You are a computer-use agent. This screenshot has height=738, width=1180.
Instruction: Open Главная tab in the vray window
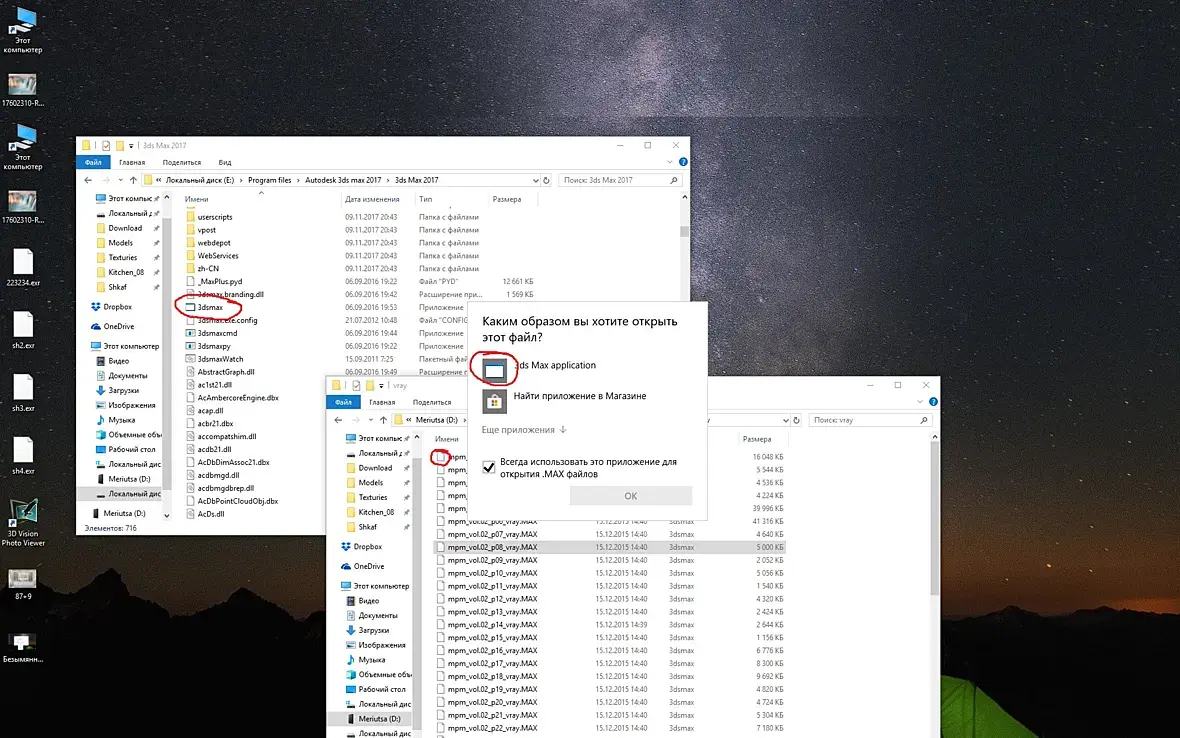click(x=382, y=402)
